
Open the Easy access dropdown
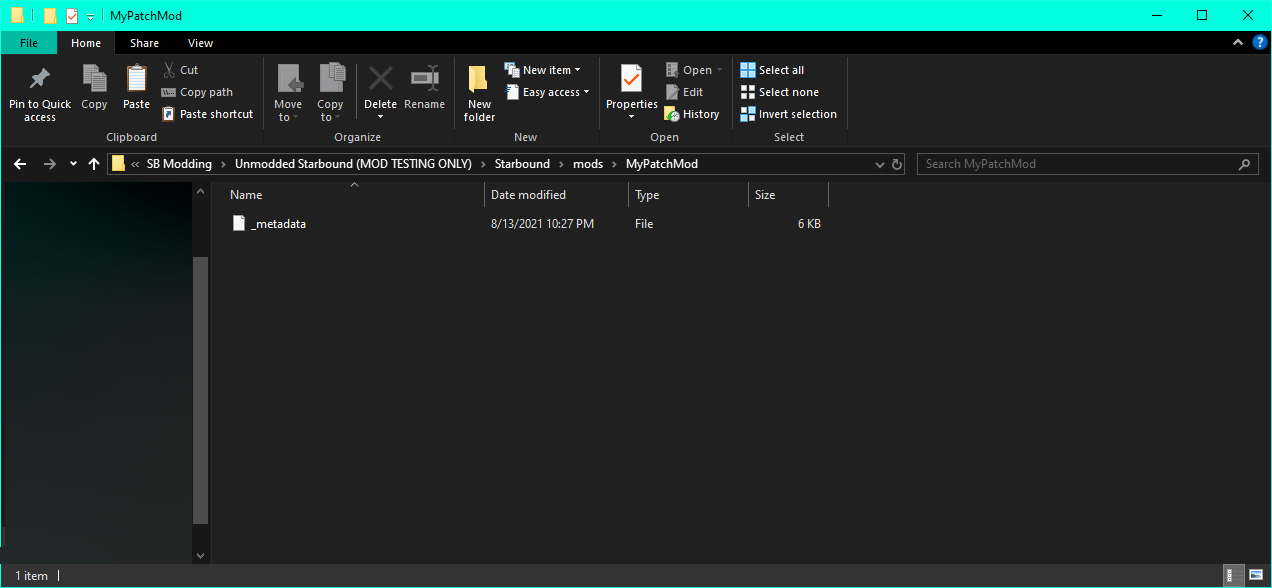click(x=547, y=92)
